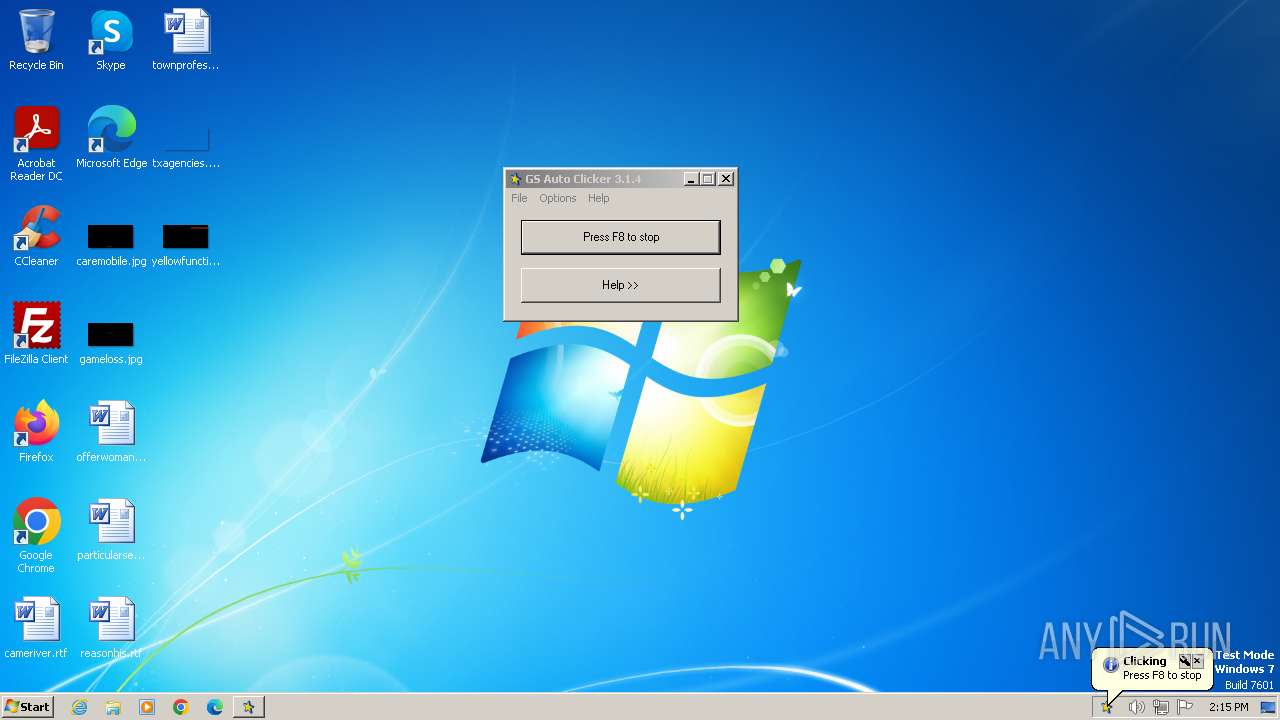The width and height of the screenshot is (1280, 720).
Task: Click the "Help >>" button
Action: 621,285
